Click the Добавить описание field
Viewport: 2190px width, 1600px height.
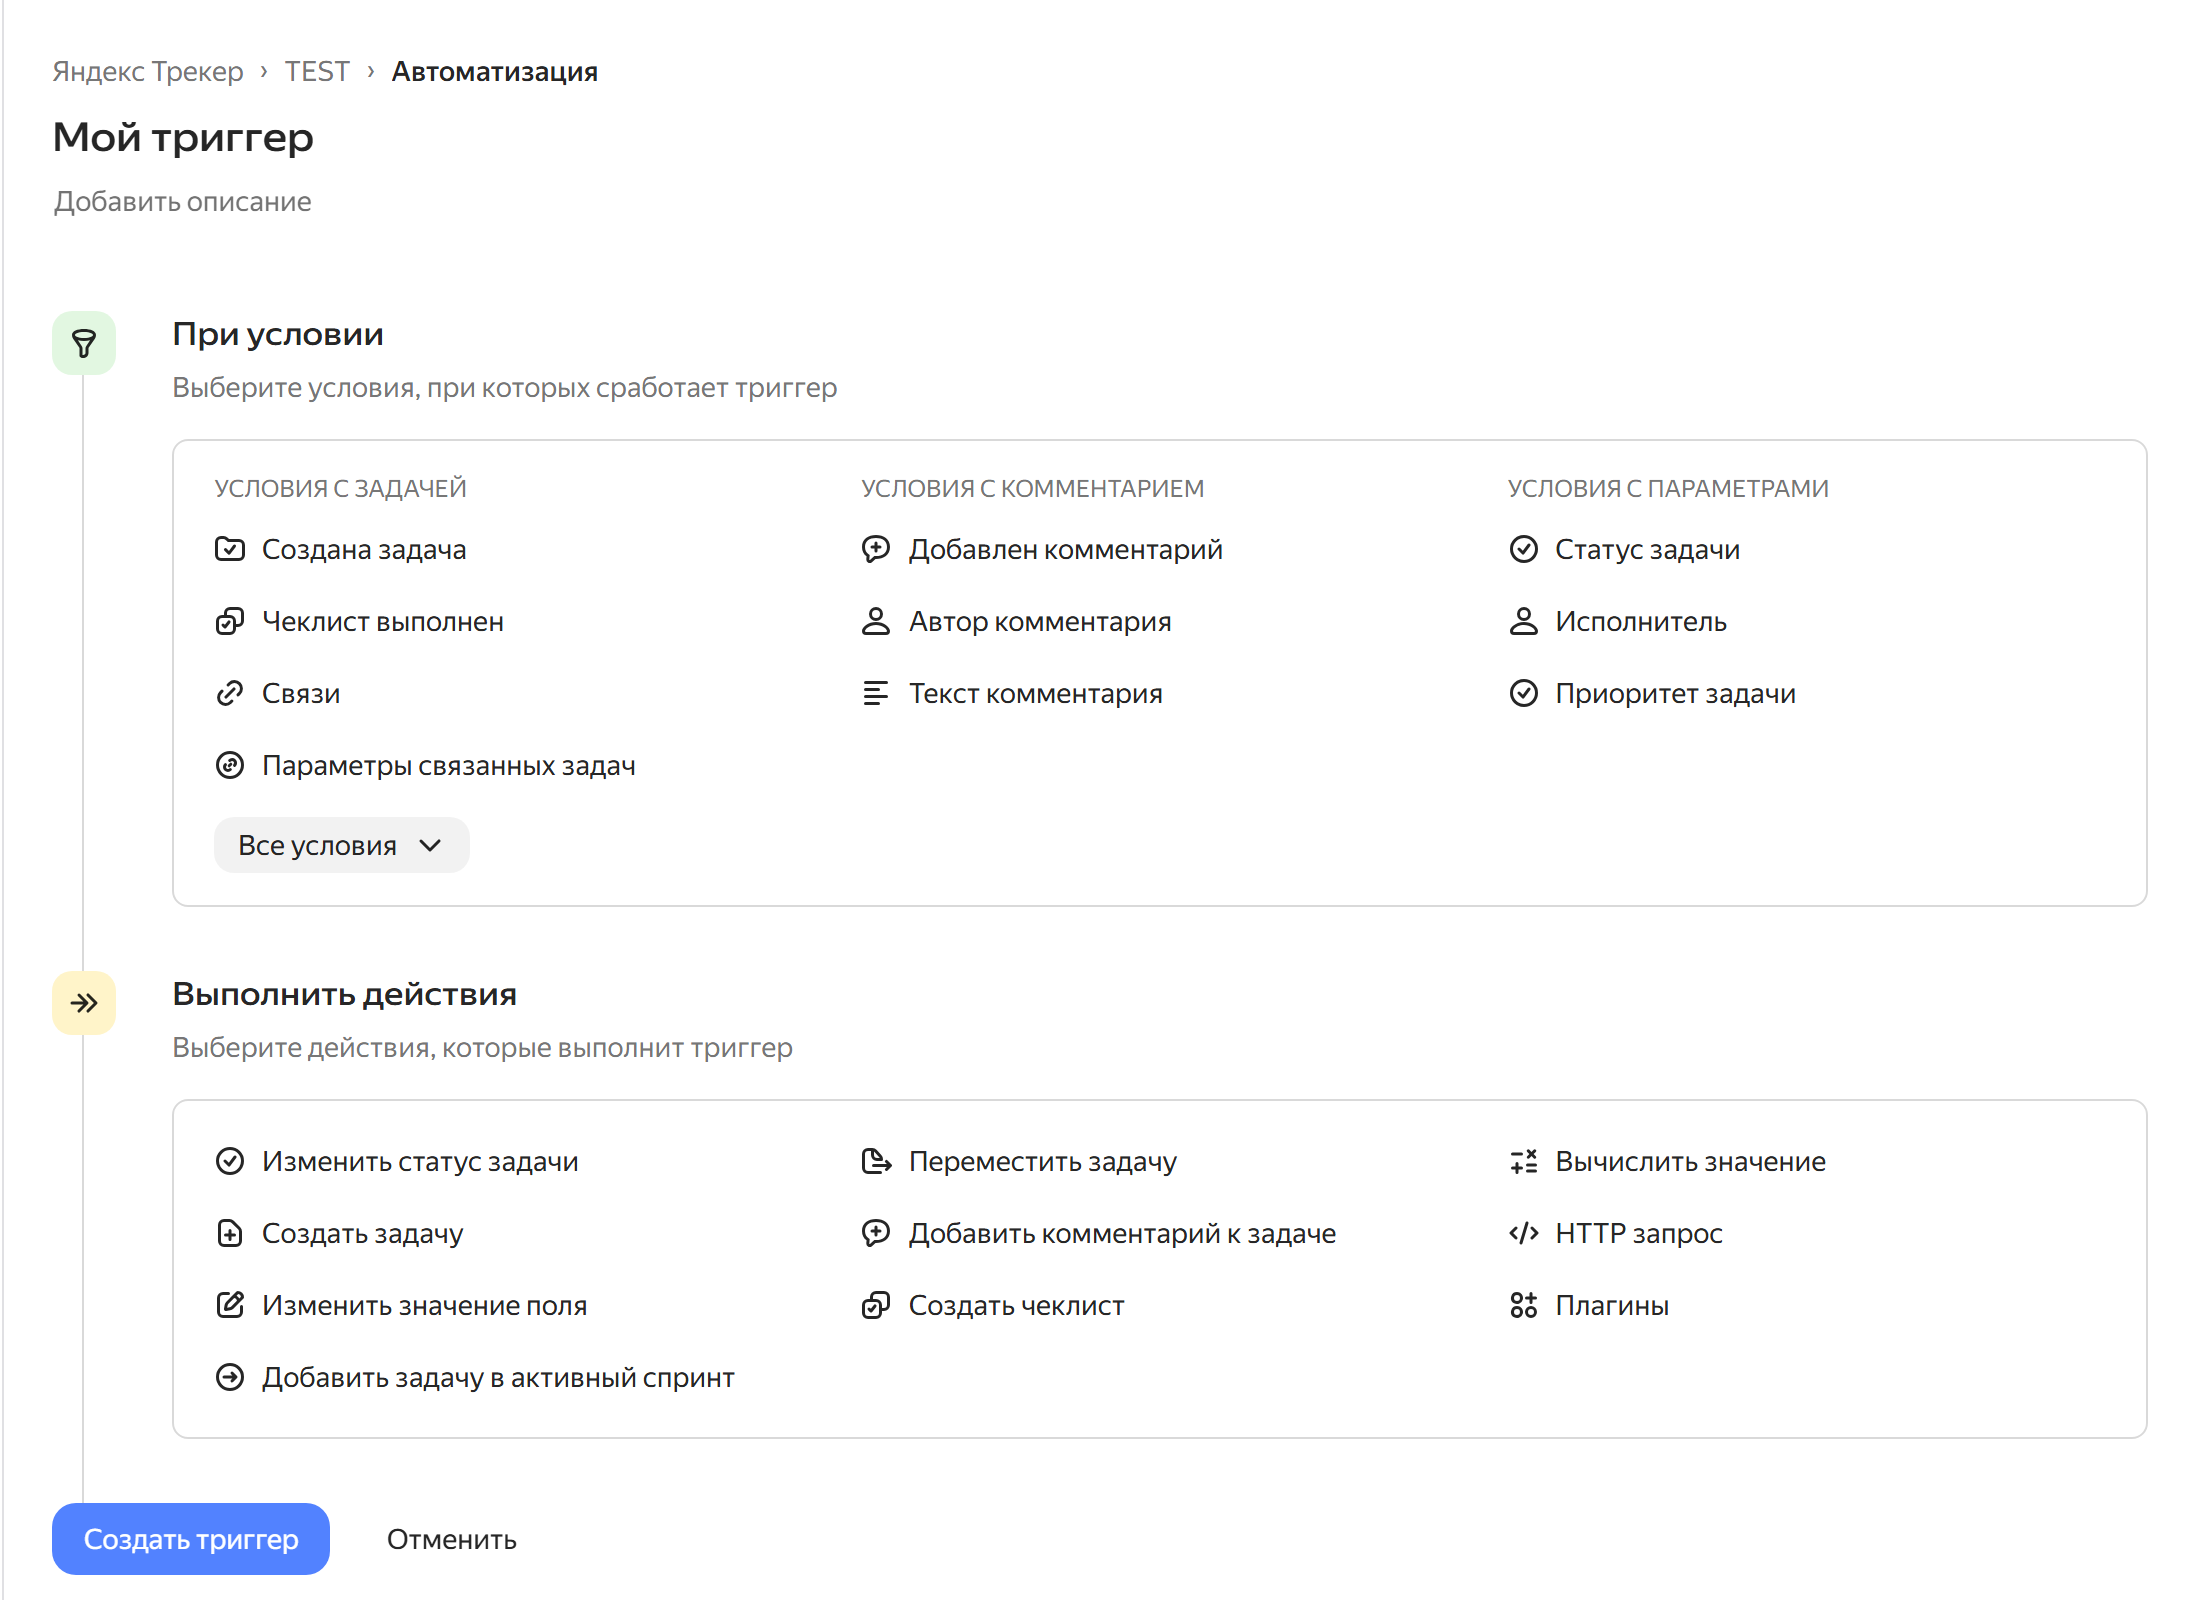[x=182, y=202]
